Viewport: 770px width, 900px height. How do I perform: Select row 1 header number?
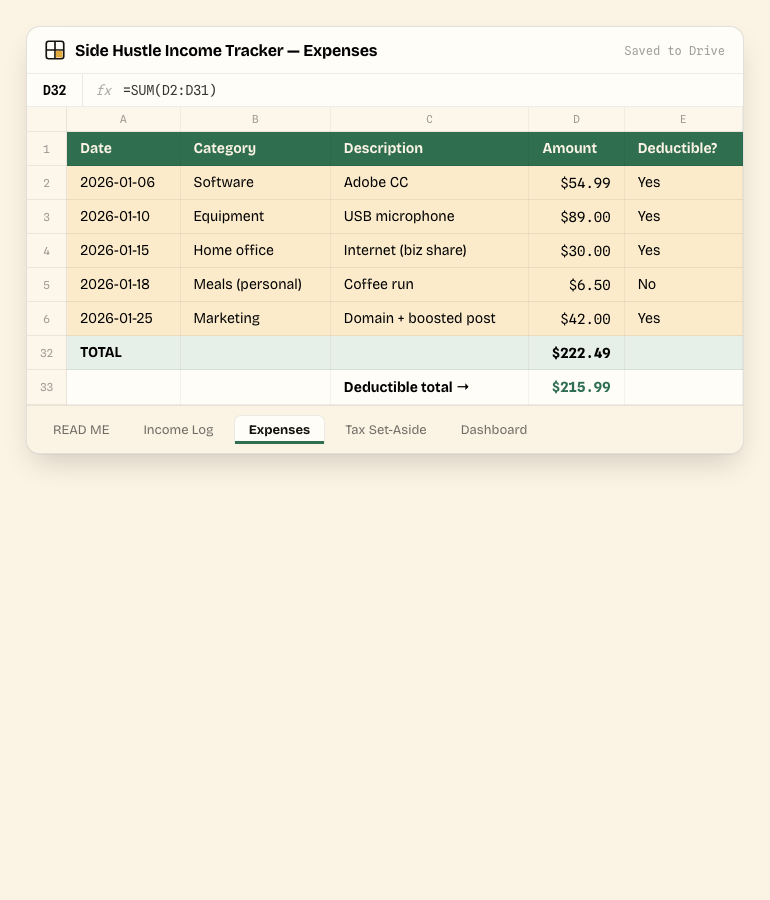tap(46, 149)
